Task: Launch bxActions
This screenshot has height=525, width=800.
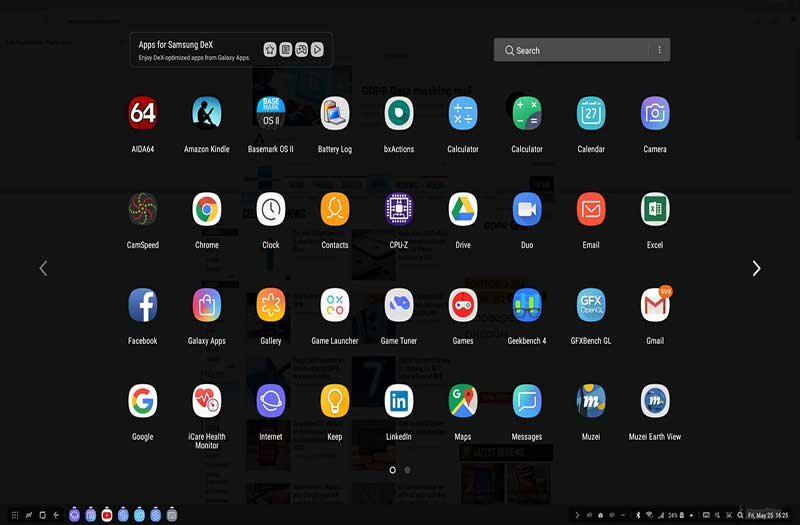Action: (x=398, y=113)
